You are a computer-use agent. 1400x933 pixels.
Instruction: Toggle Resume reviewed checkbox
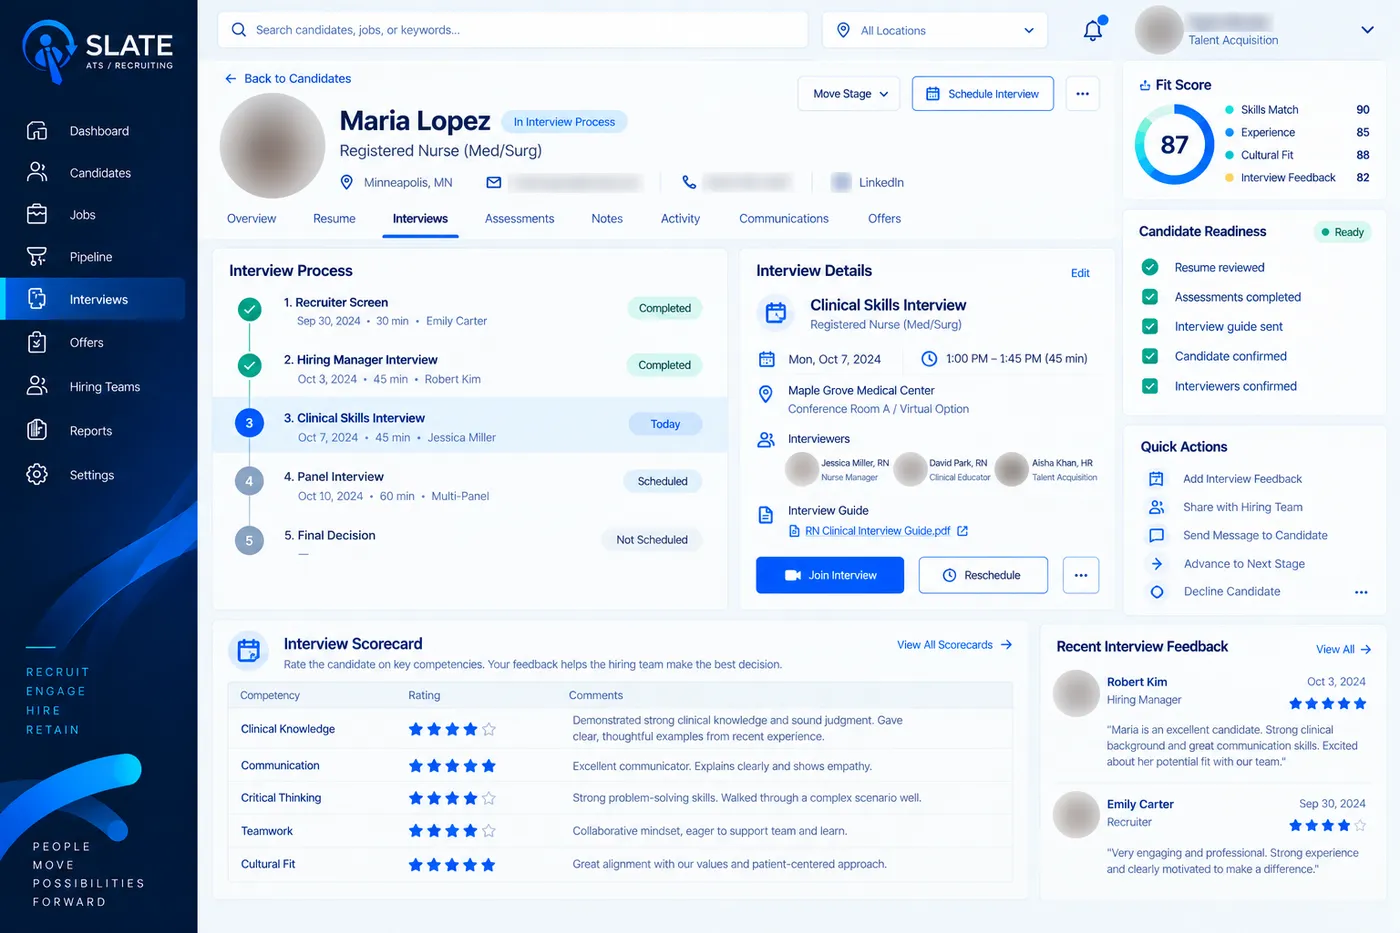(1150, 267)
